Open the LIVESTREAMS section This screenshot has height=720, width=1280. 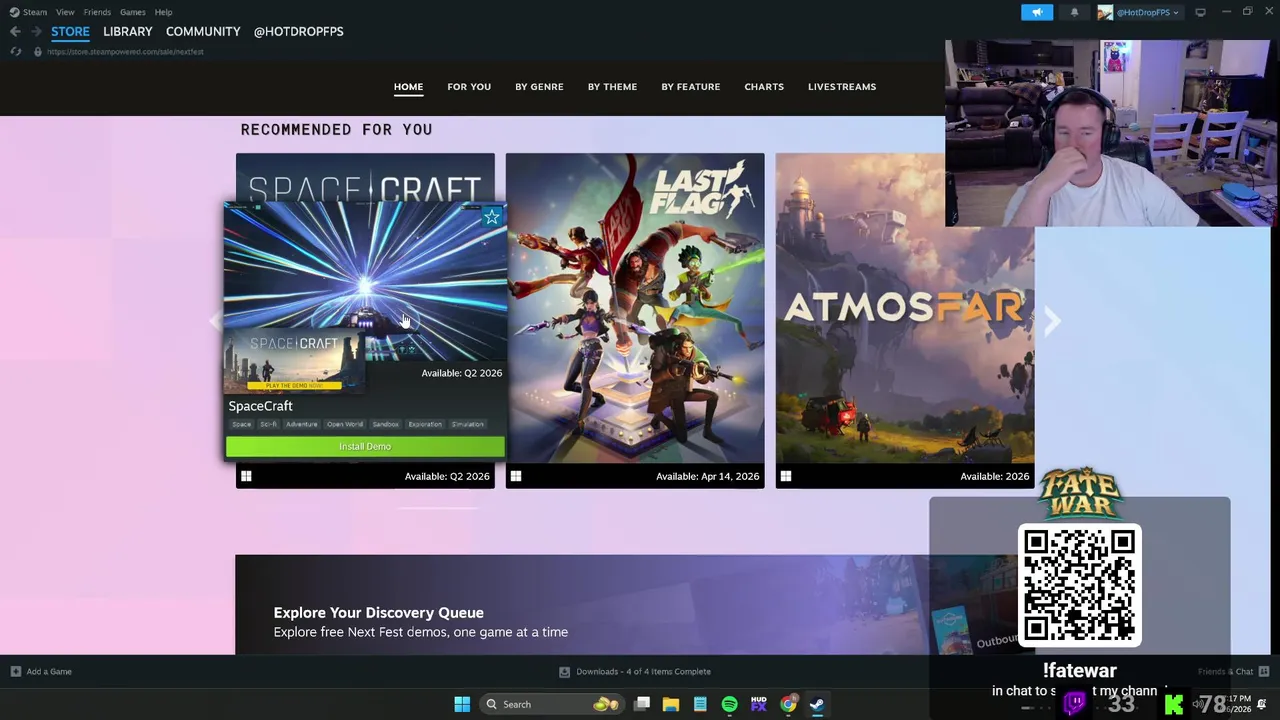coord(842,87)
